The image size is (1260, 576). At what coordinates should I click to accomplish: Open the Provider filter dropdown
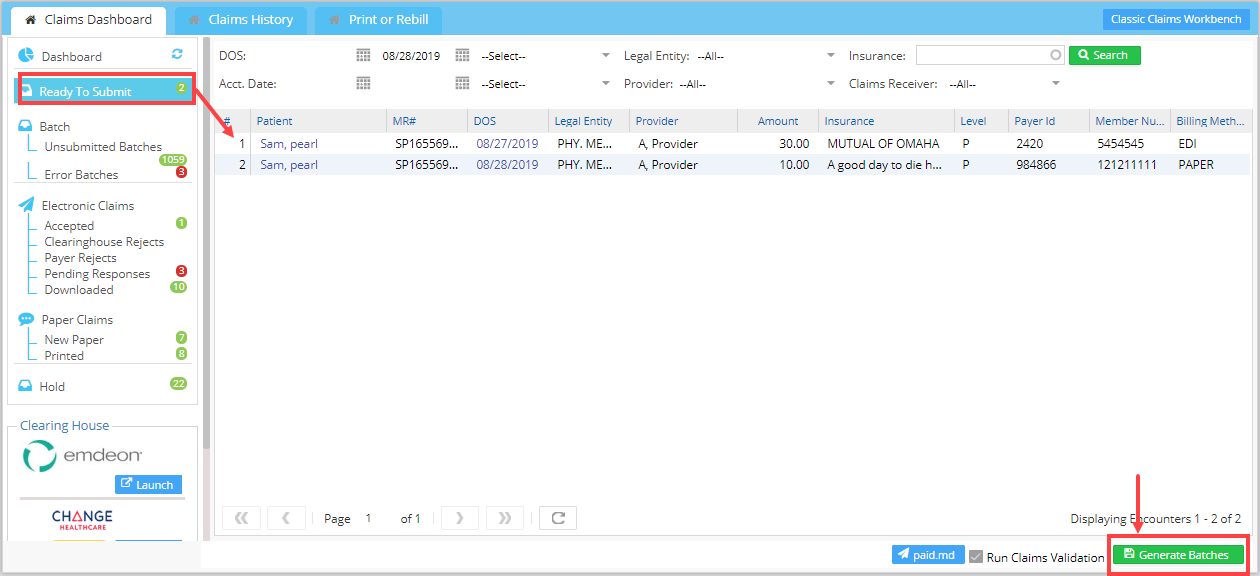point(831,84)
